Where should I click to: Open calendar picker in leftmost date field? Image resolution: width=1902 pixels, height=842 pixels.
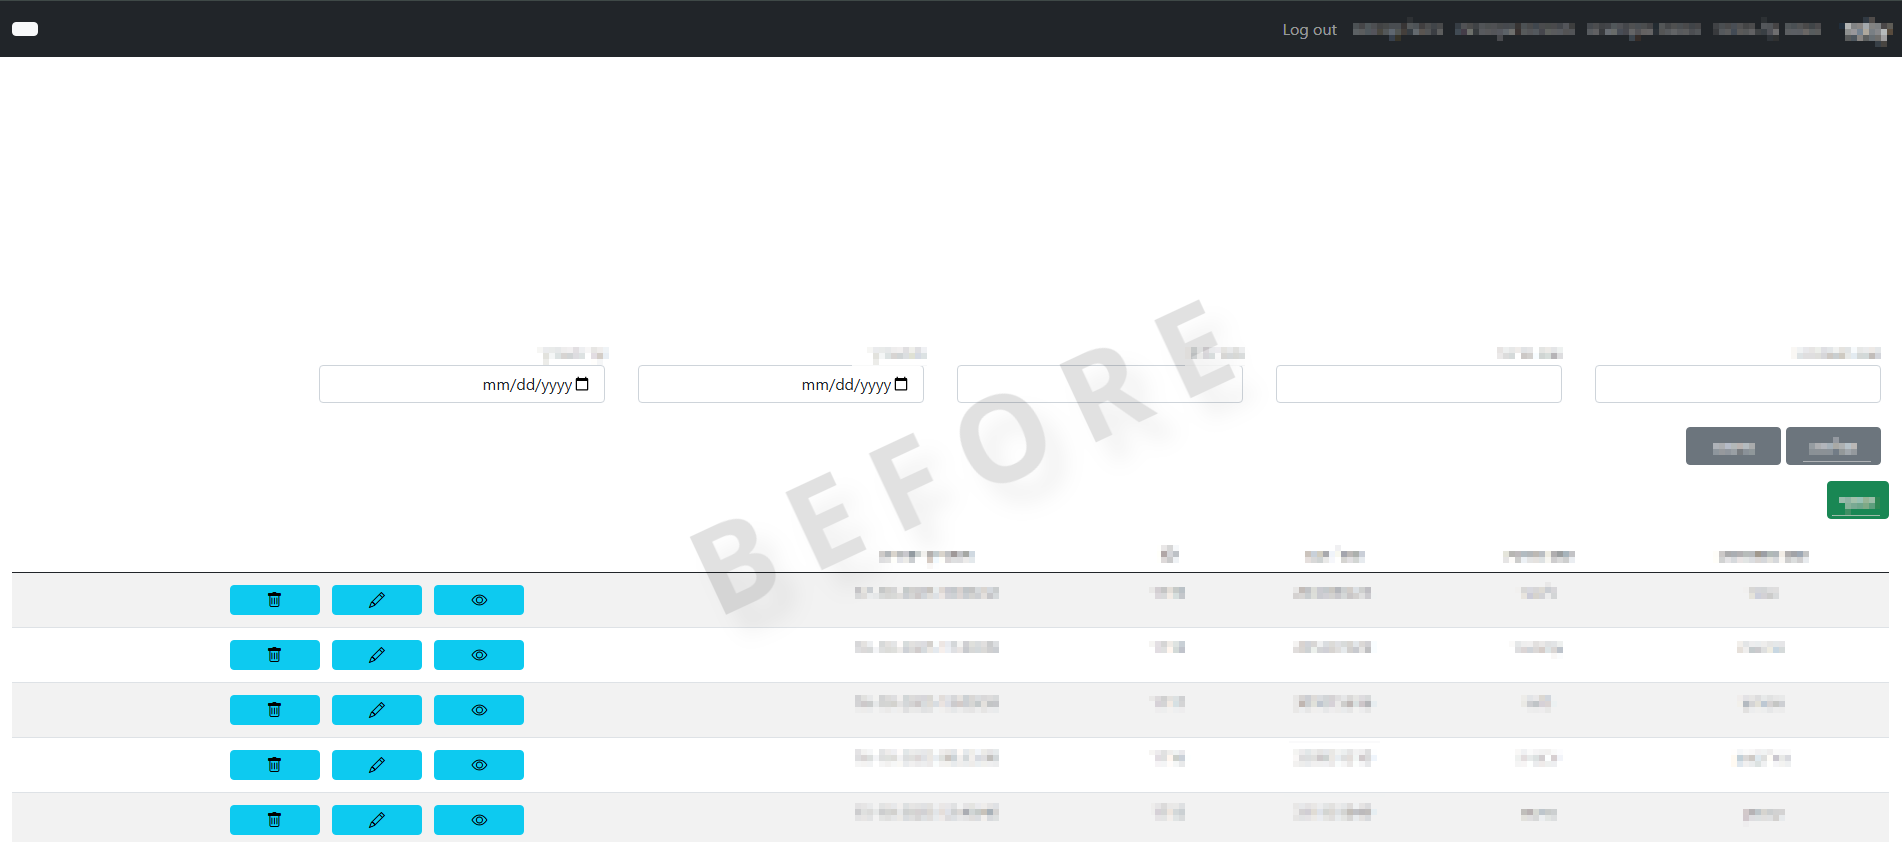582,384
